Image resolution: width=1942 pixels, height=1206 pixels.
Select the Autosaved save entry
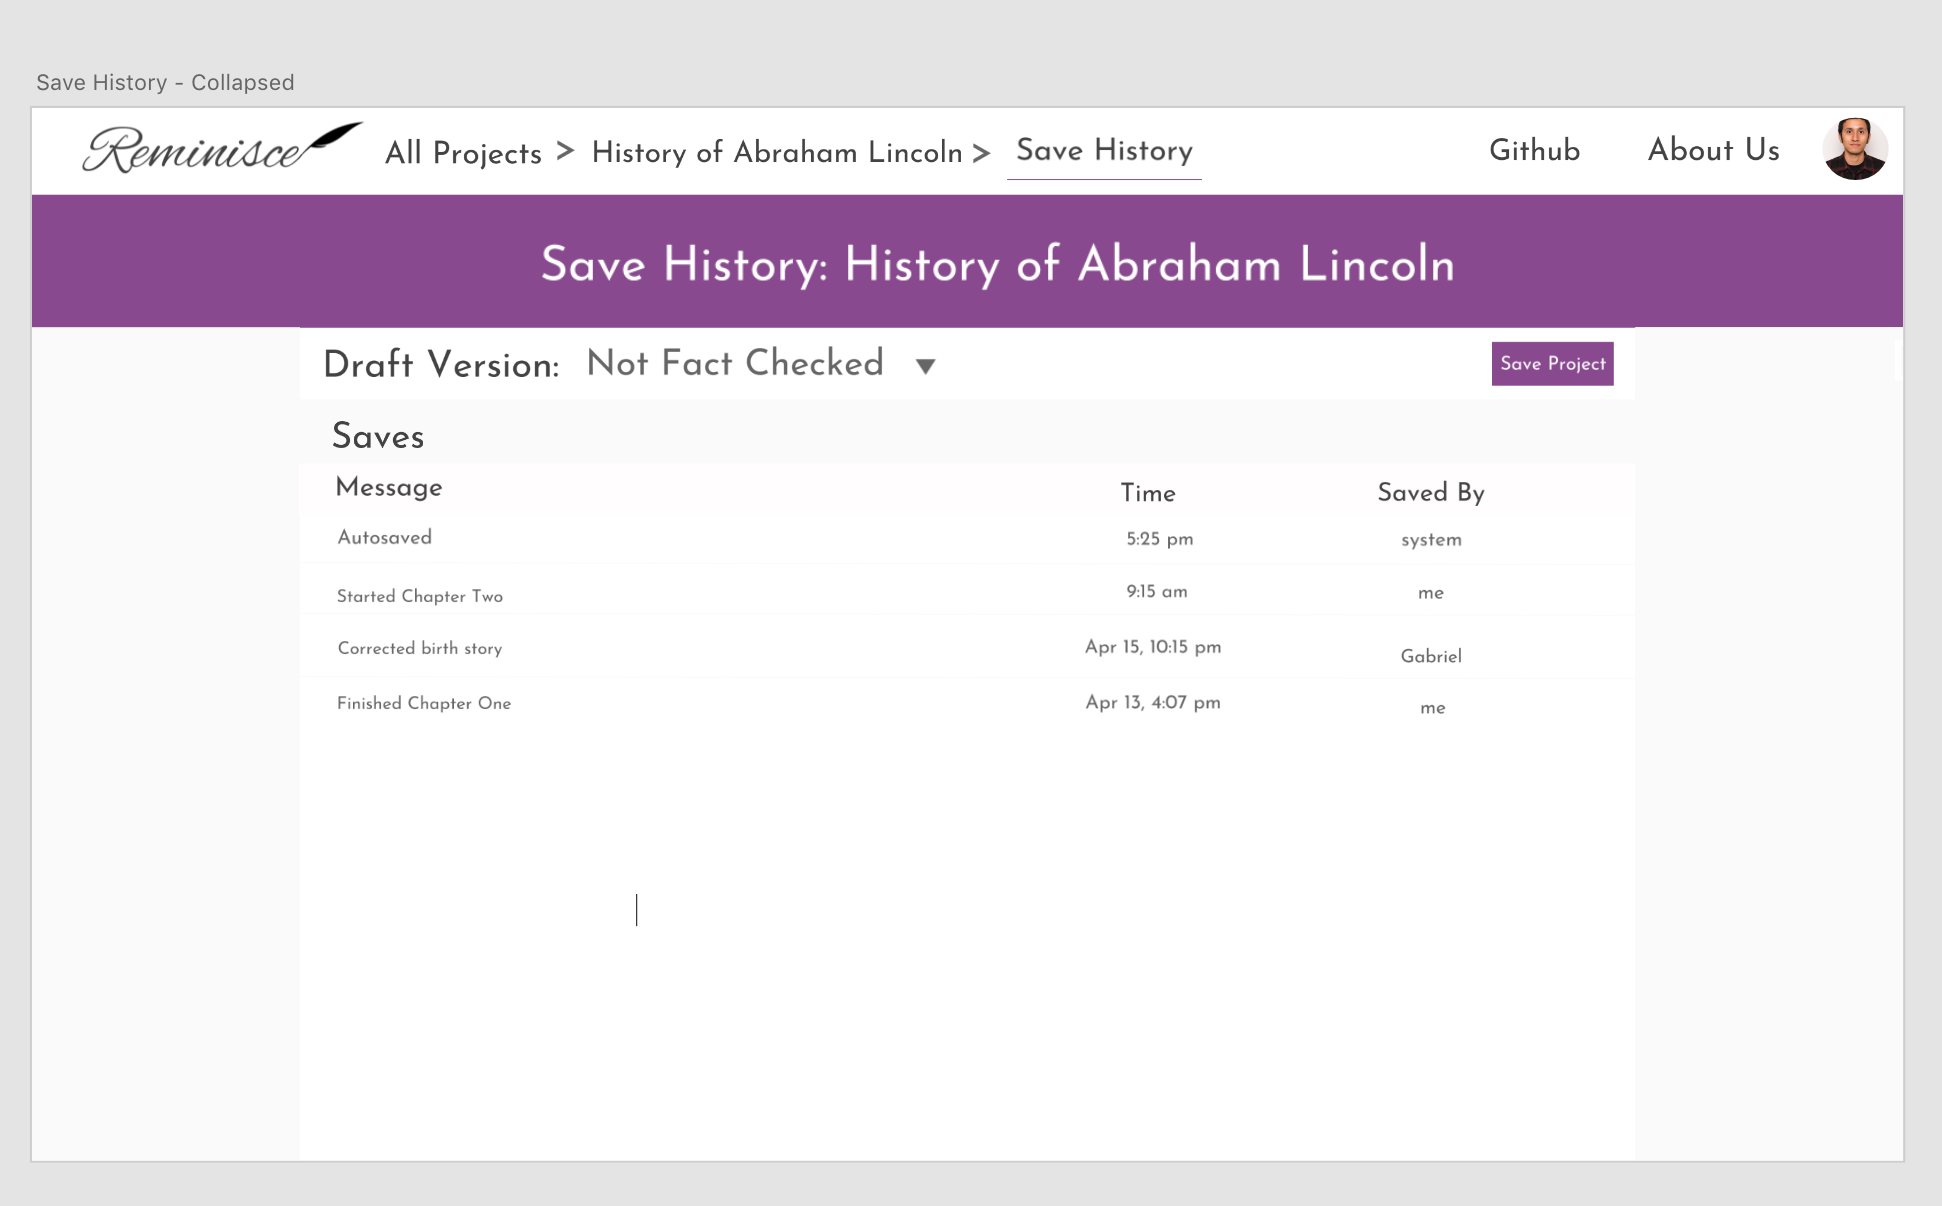click(x=384, y=538)
